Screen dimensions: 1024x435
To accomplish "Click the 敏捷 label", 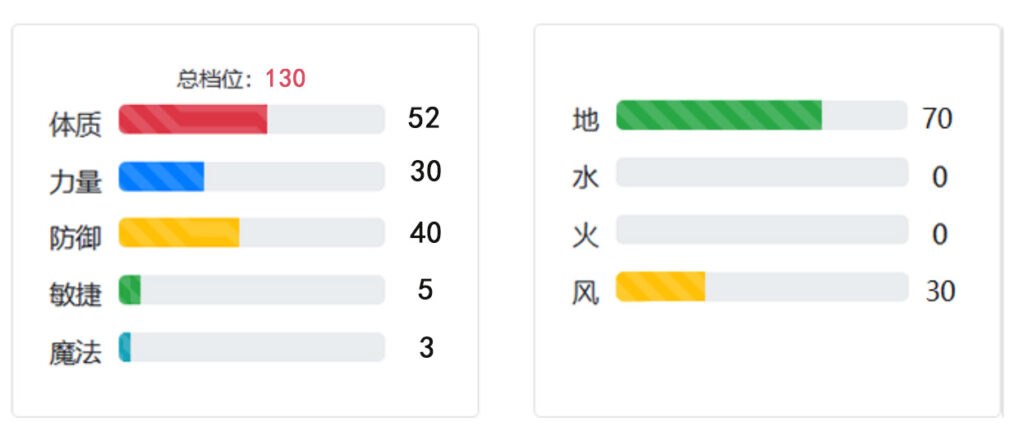I will pyautogui.click(x=76, y=295).
